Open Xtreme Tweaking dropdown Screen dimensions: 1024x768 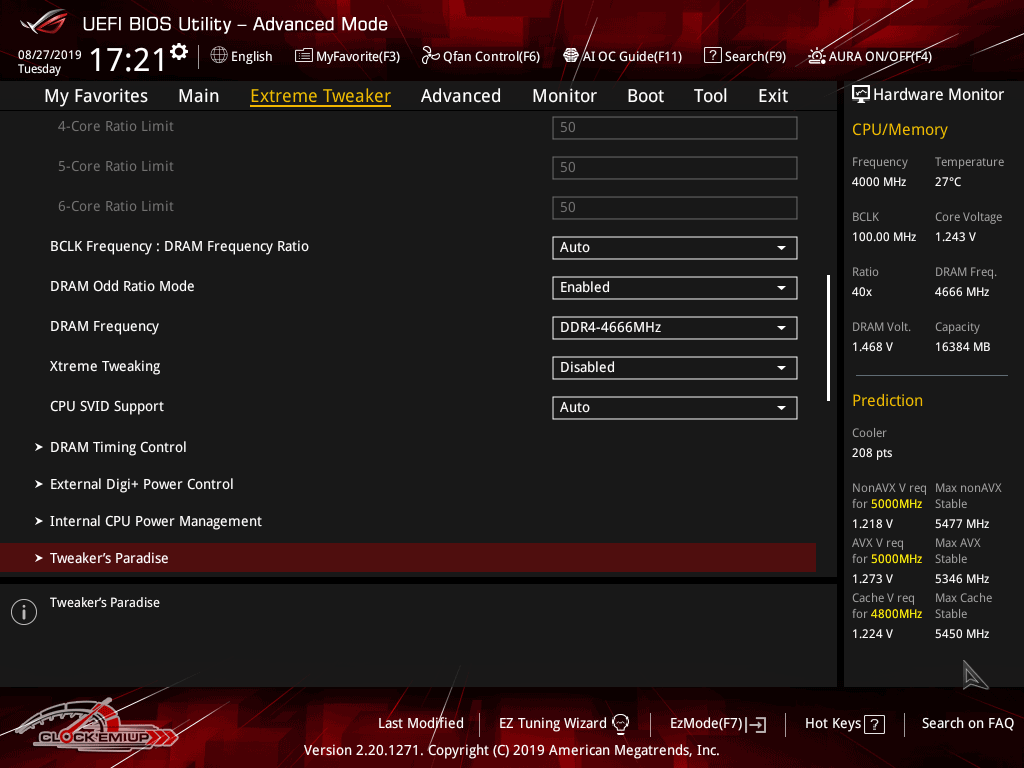674,368
